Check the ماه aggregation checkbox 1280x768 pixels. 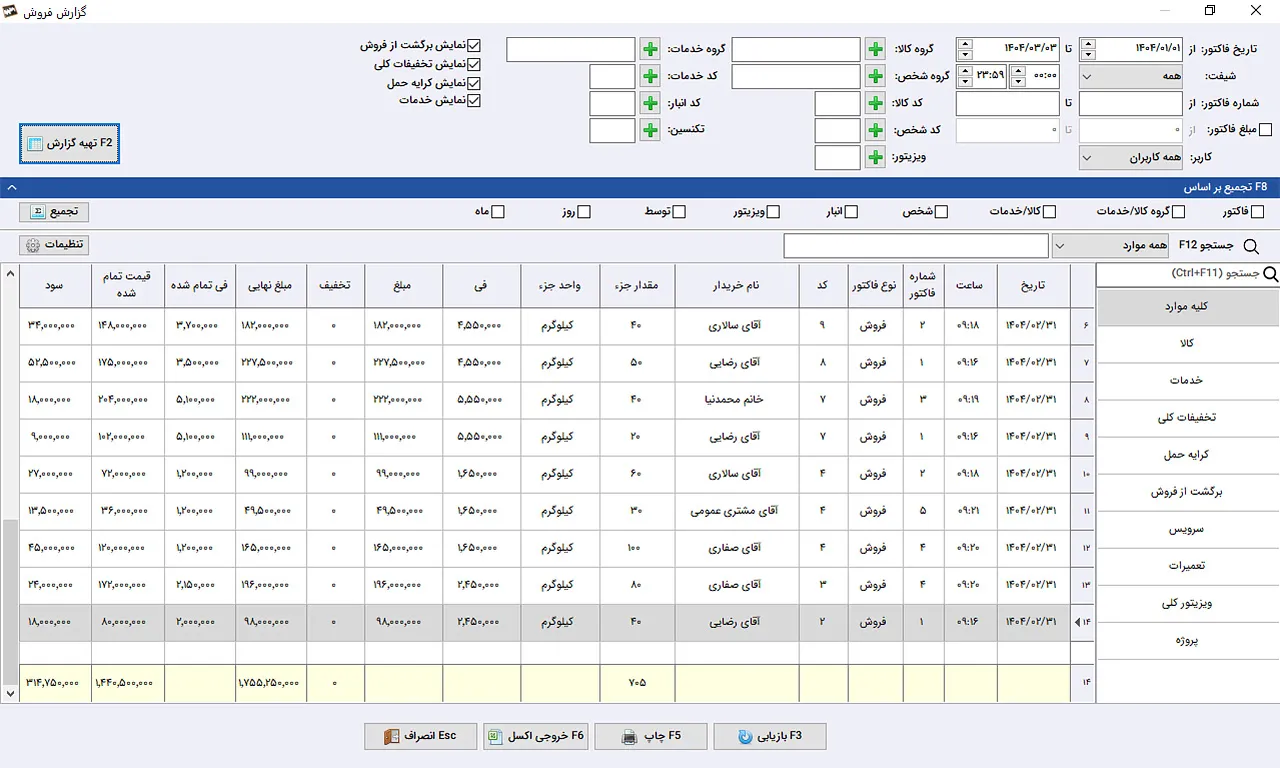498,212
